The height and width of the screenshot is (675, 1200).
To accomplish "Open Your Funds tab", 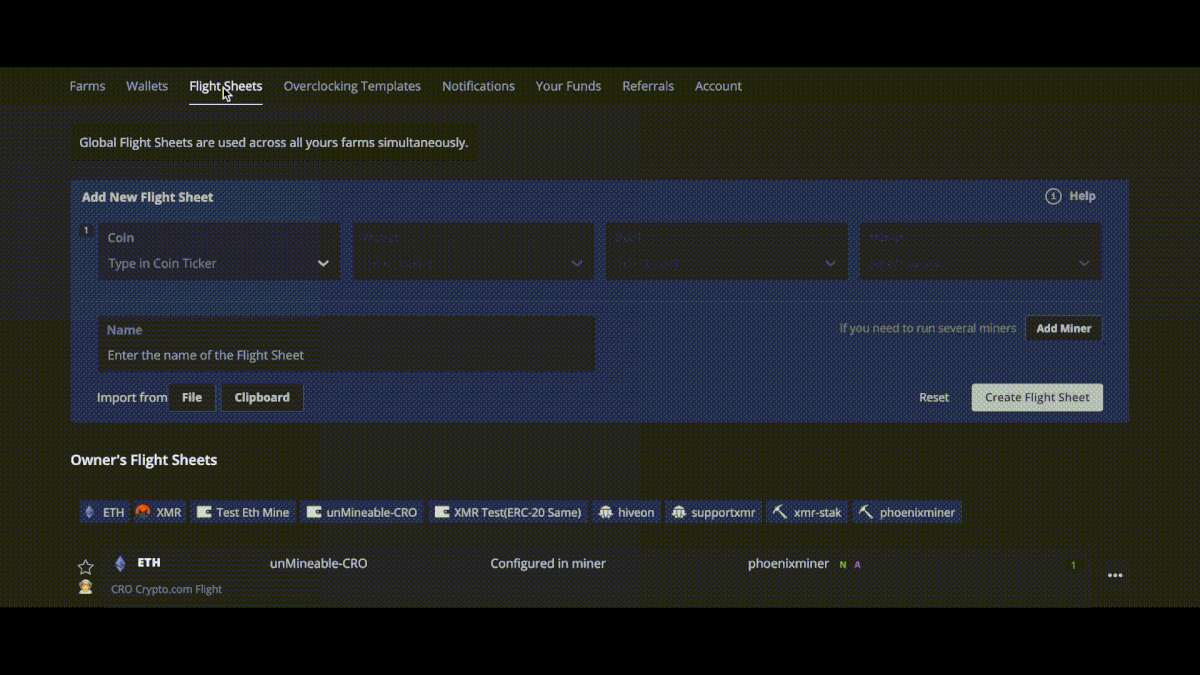I will point(568,86).
